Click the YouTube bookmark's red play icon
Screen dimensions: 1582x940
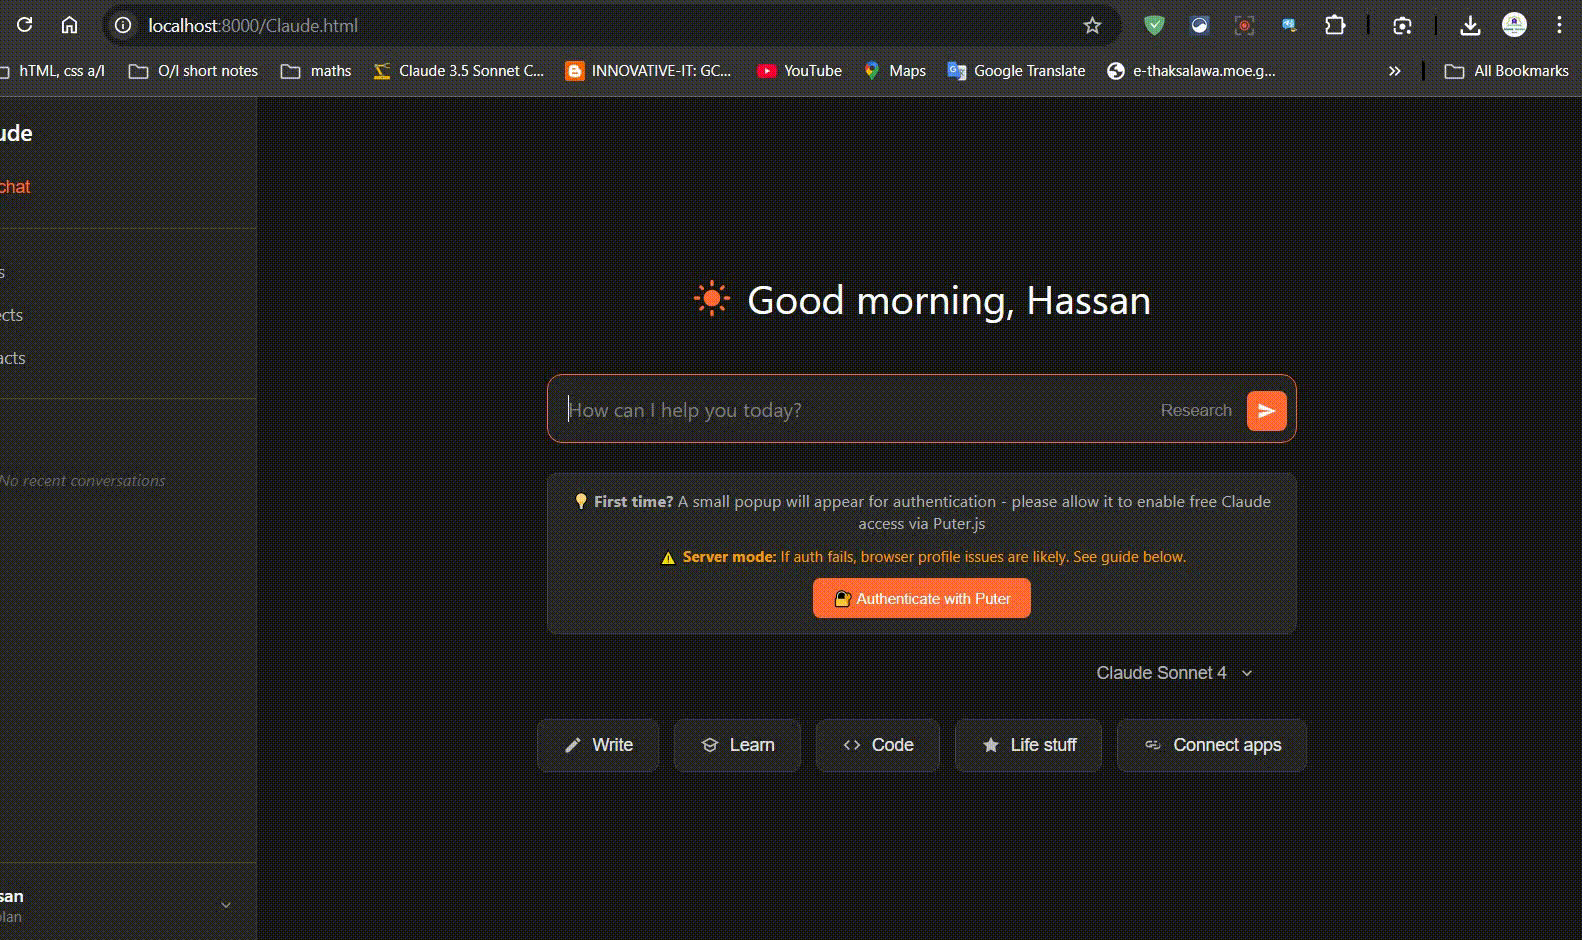pos(766,71)
